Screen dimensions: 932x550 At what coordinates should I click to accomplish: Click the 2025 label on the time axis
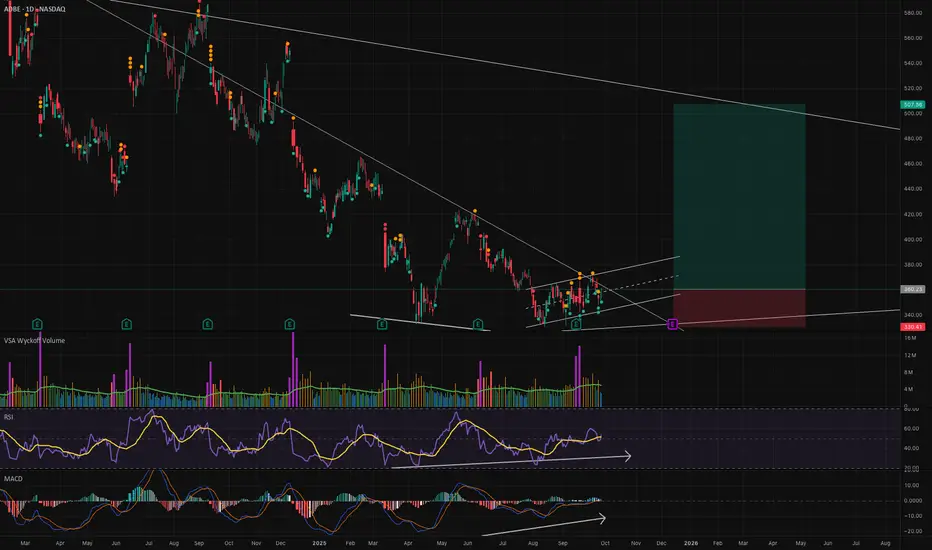coord(319,543)
